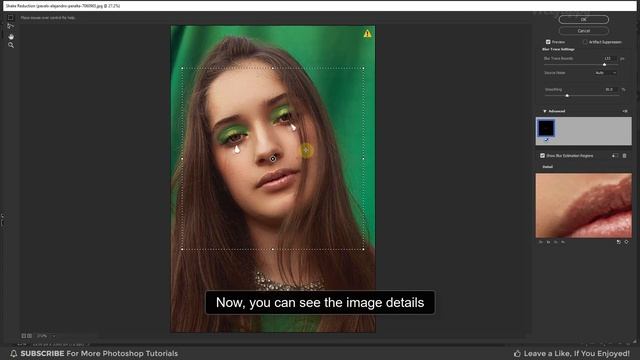Toggle the Preview checkbox
The height and width of the screenshot is (360, 640).
coord(548,42)
